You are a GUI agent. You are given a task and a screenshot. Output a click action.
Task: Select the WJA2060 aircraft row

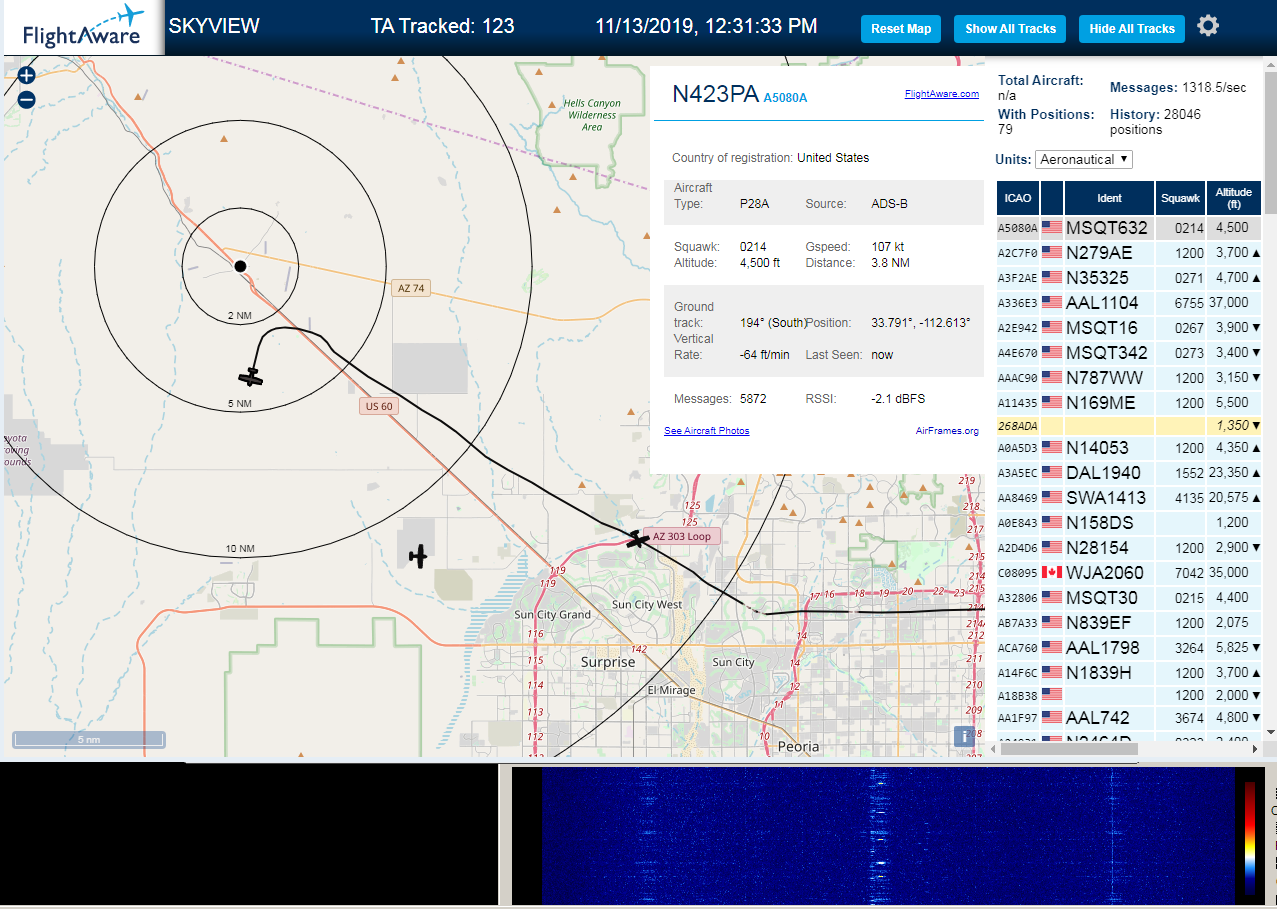coord(1130,572)
